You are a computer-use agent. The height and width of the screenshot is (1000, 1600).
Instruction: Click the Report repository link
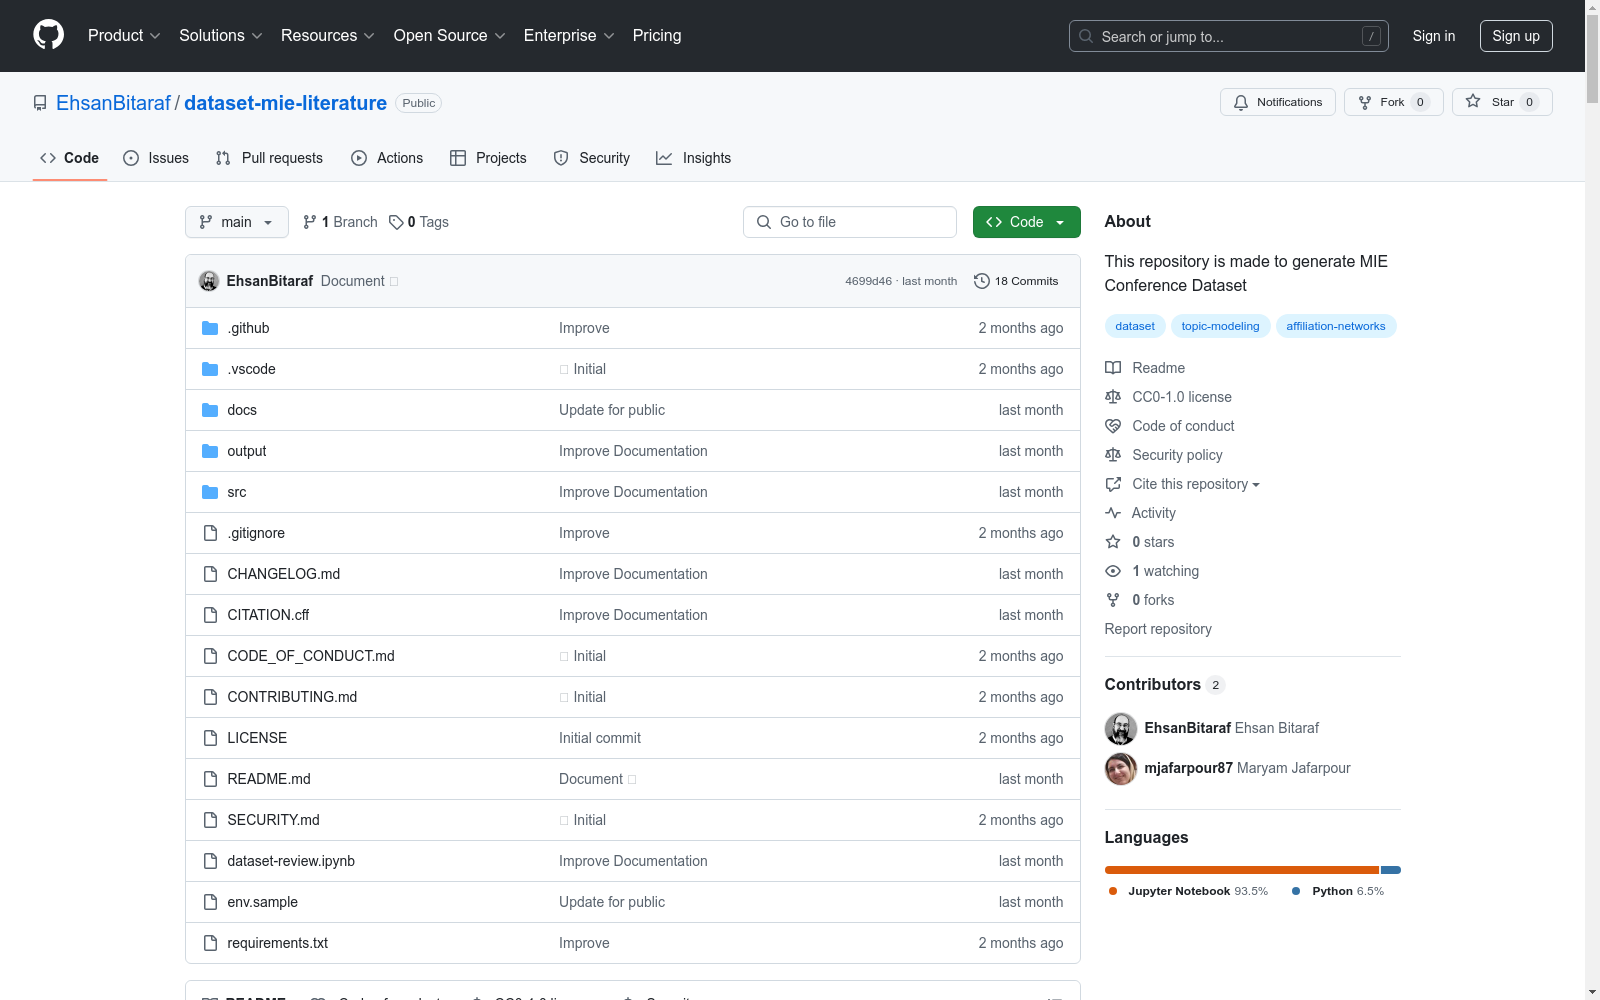(1158, 629)
